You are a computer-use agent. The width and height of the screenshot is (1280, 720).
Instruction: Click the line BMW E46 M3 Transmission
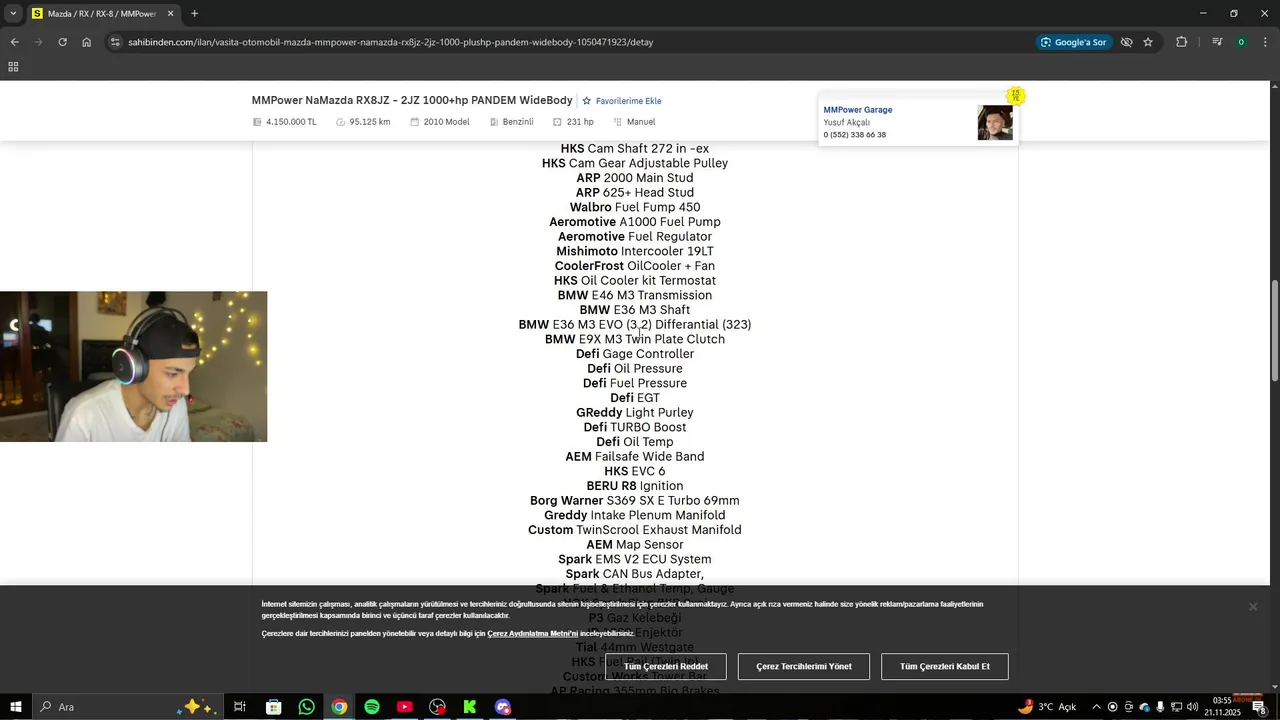[x=635, y=295]
